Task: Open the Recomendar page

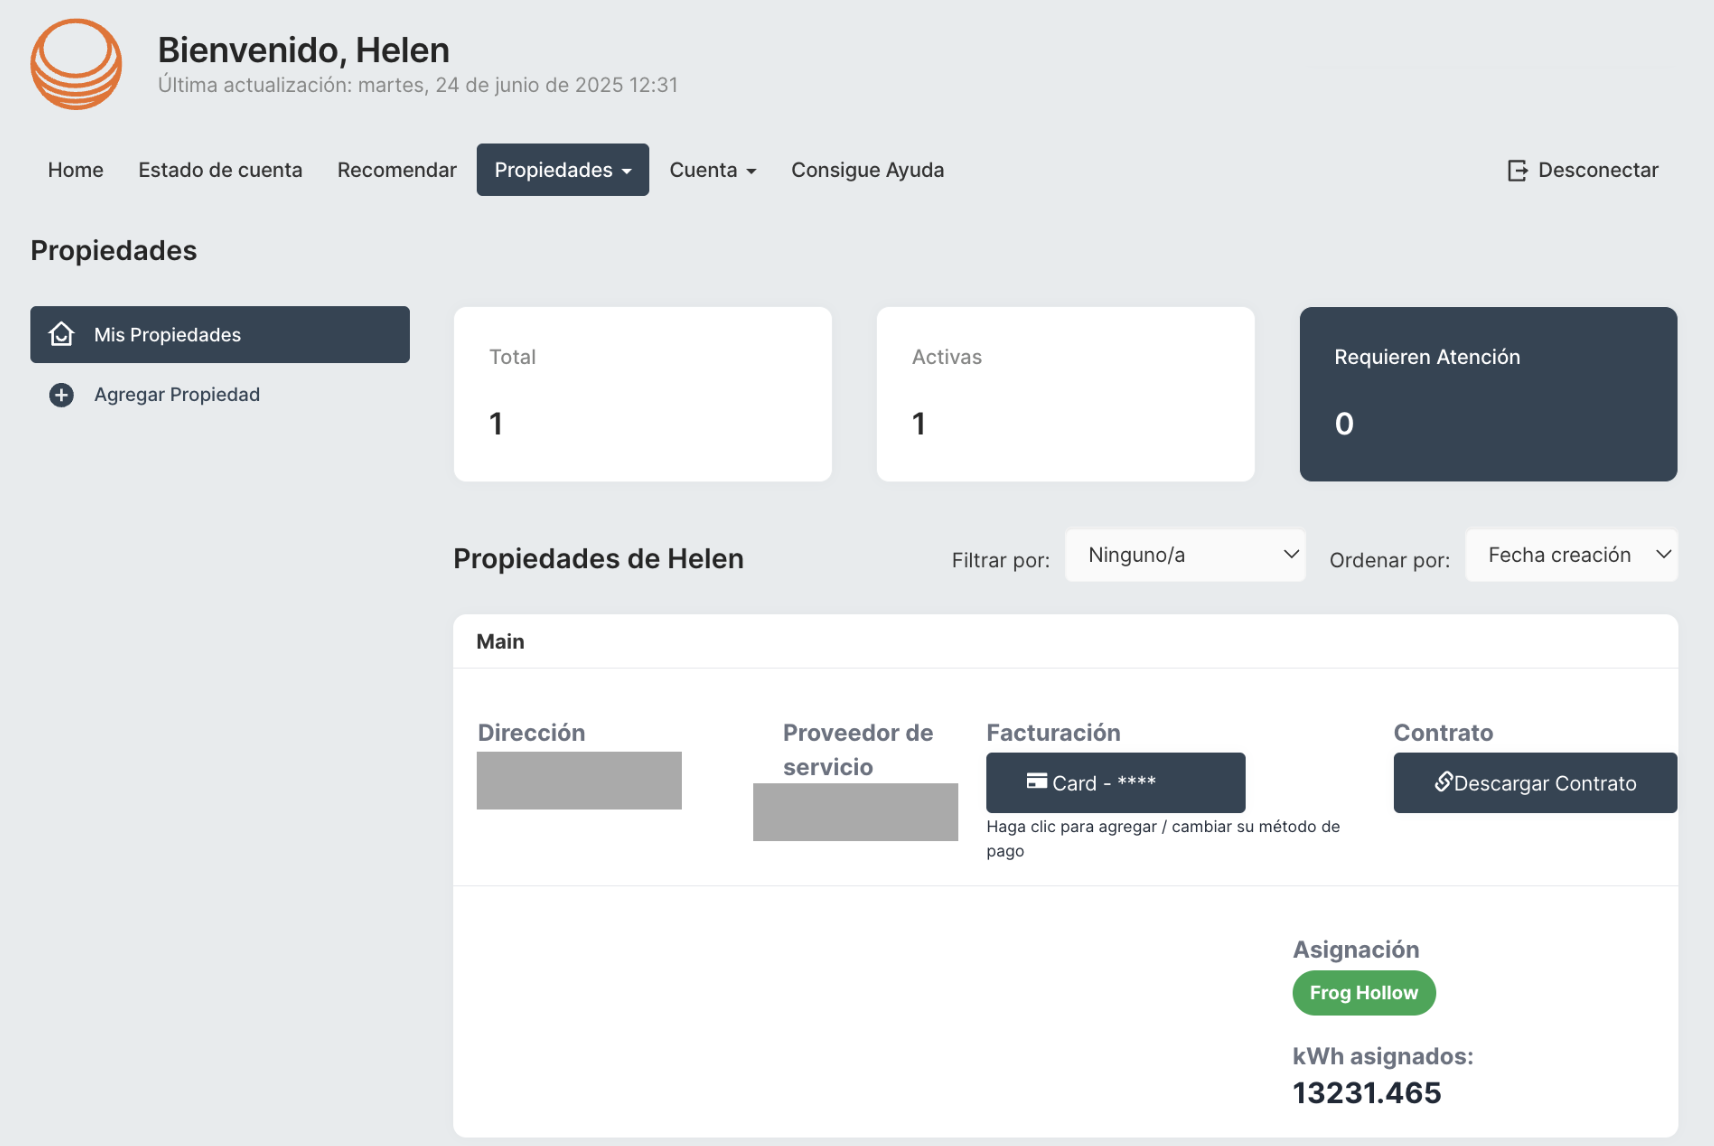Action: [x=397, y=170]
